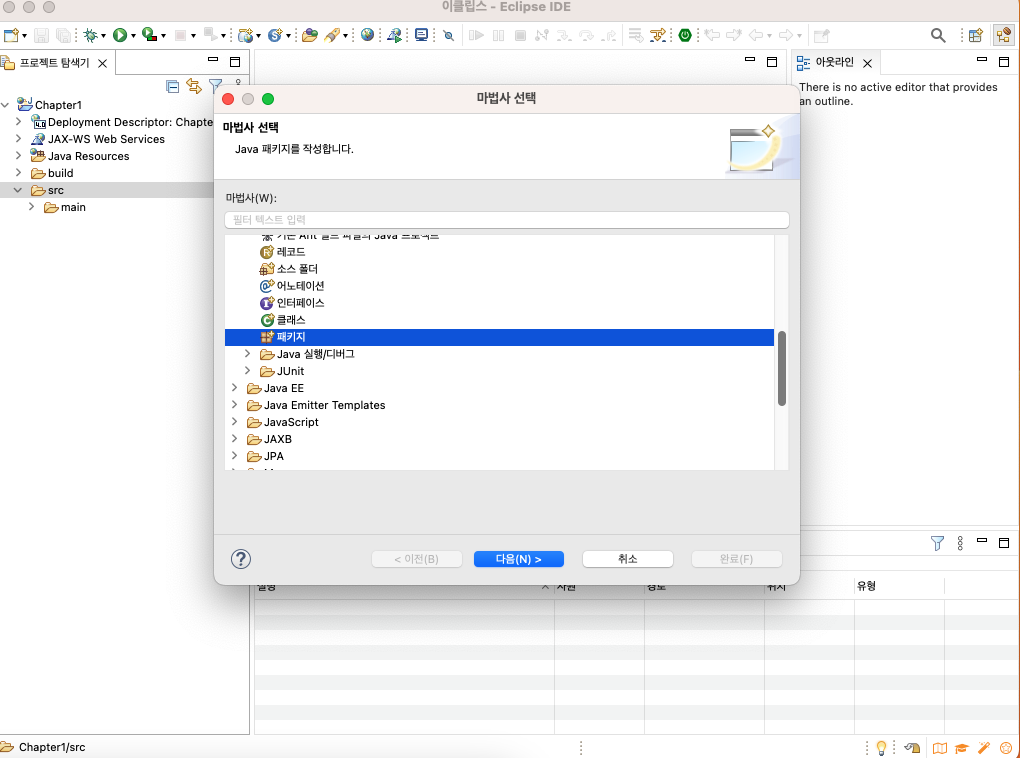Viewport: 1020px width, 758px height.
Task: Open the Debug dropdown arrow
Action: 103,36
